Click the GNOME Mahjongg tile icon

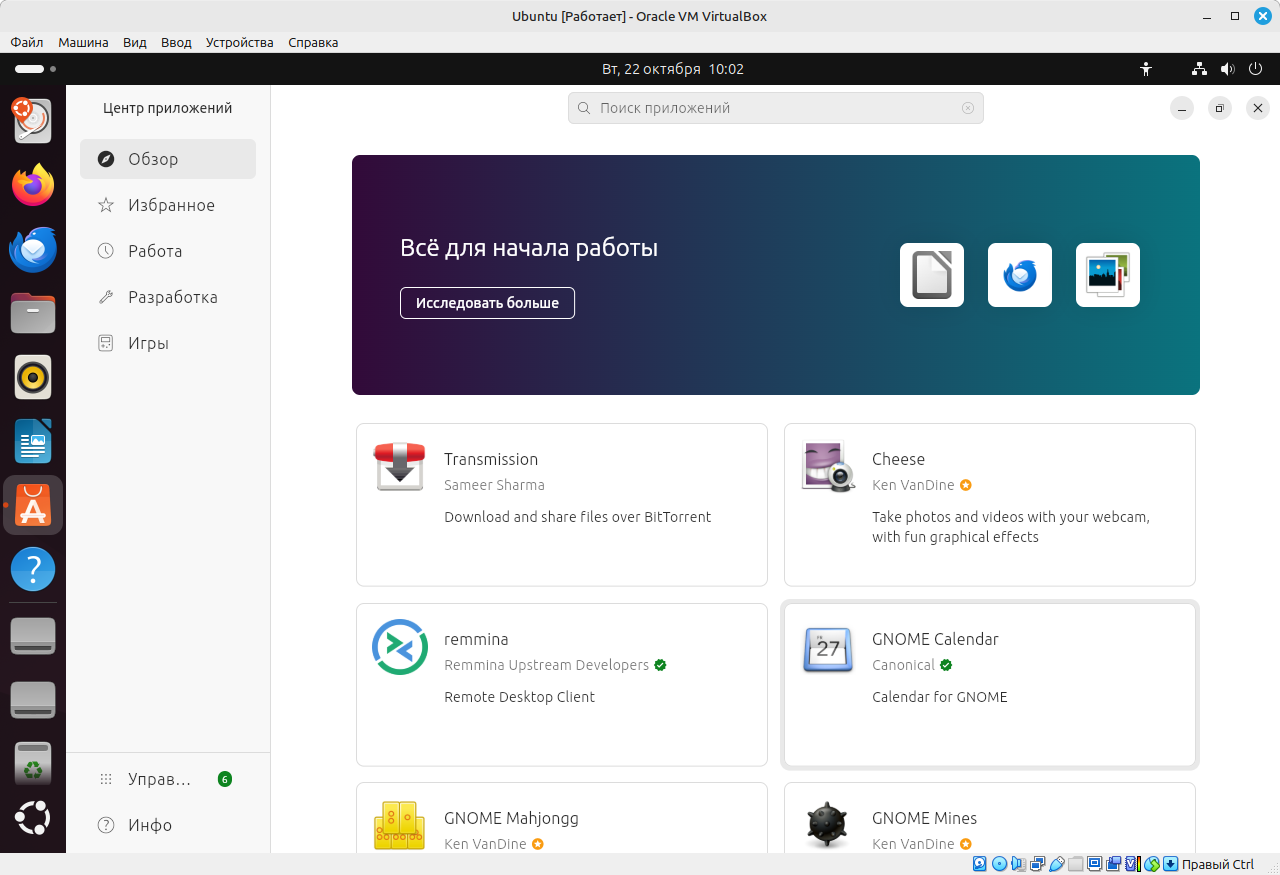click(399, 826)
